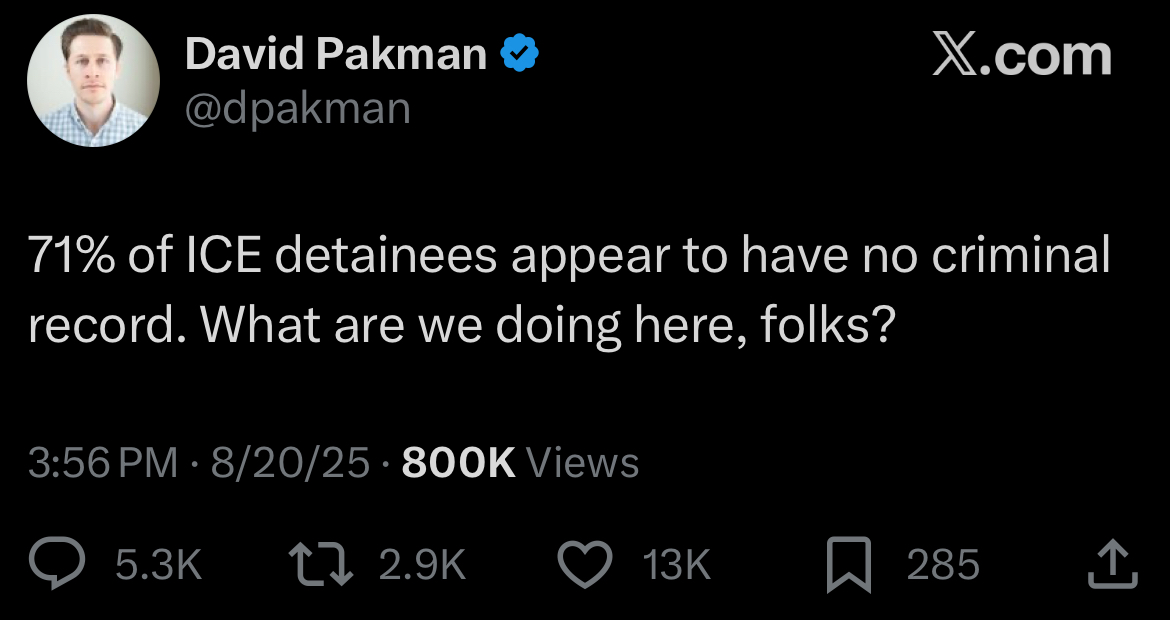Click the 13K likes count
The height and width of the screenshot is (620, 1170).
677,566
